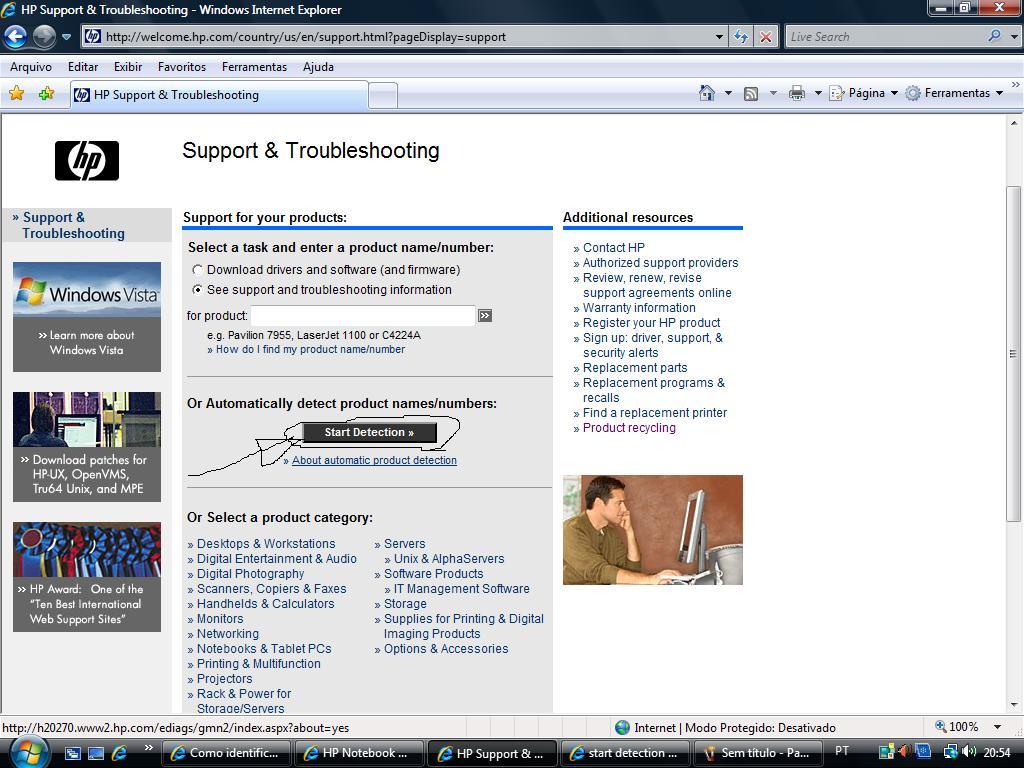Screen dimensions: 1024x768
Task: Open the Página toolbar dropdown
Action: (x=863, y=93)
